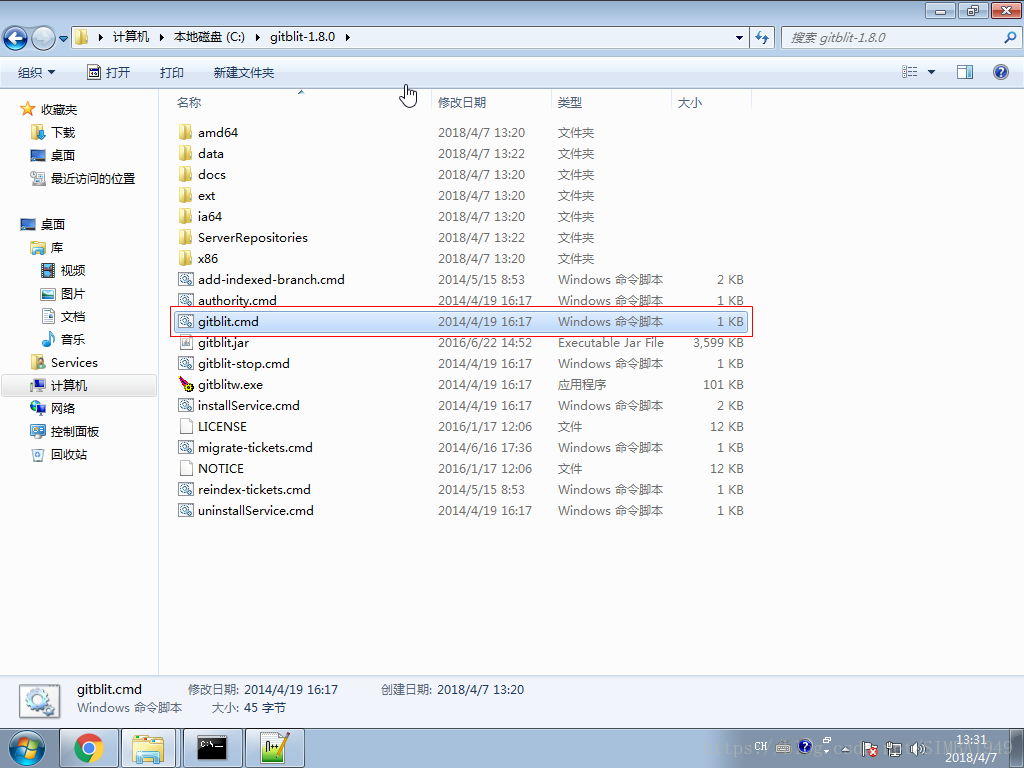Open Services in navigation pane
Image resolution: width=1024 pixels, height=768 pixels.
[64, 362]
